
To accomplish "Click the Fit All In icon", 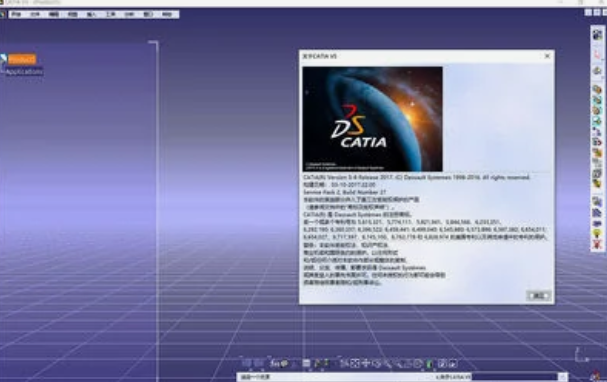I will coord(355,363).
